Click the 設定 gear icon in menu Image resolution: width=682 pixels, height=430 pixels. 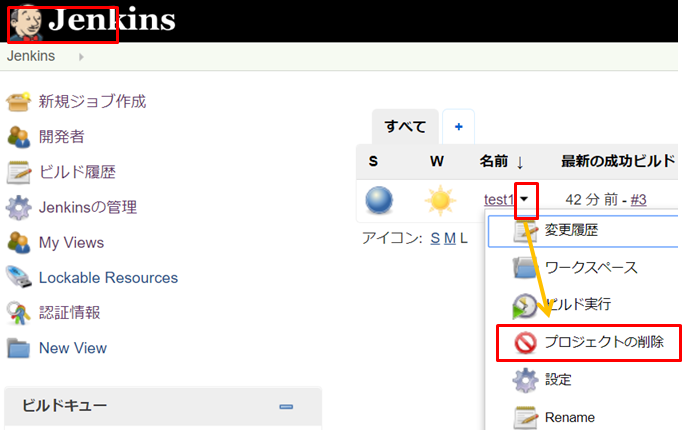[525, 380]
